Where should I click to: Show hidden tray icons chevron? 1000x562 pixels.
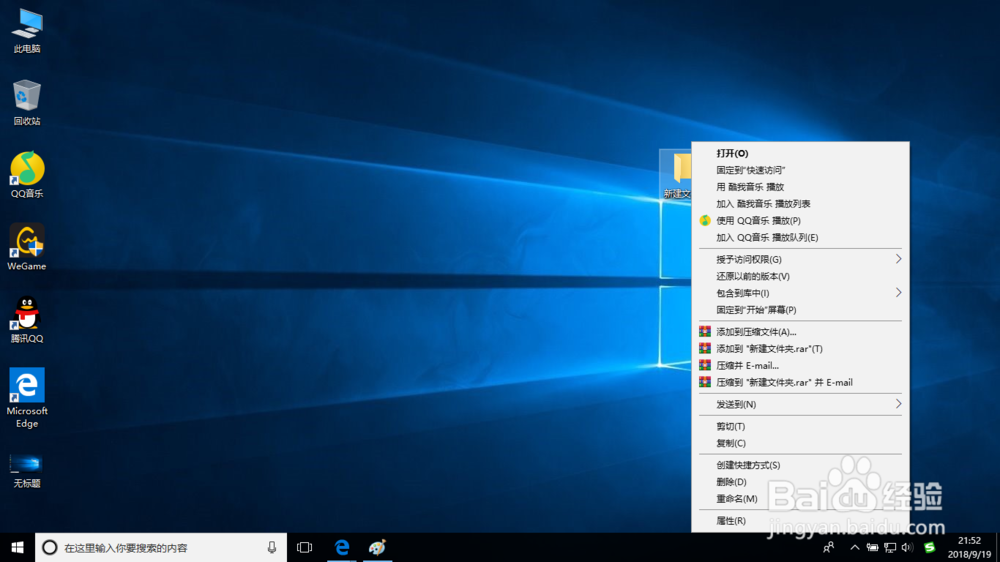tap(855, 547)
